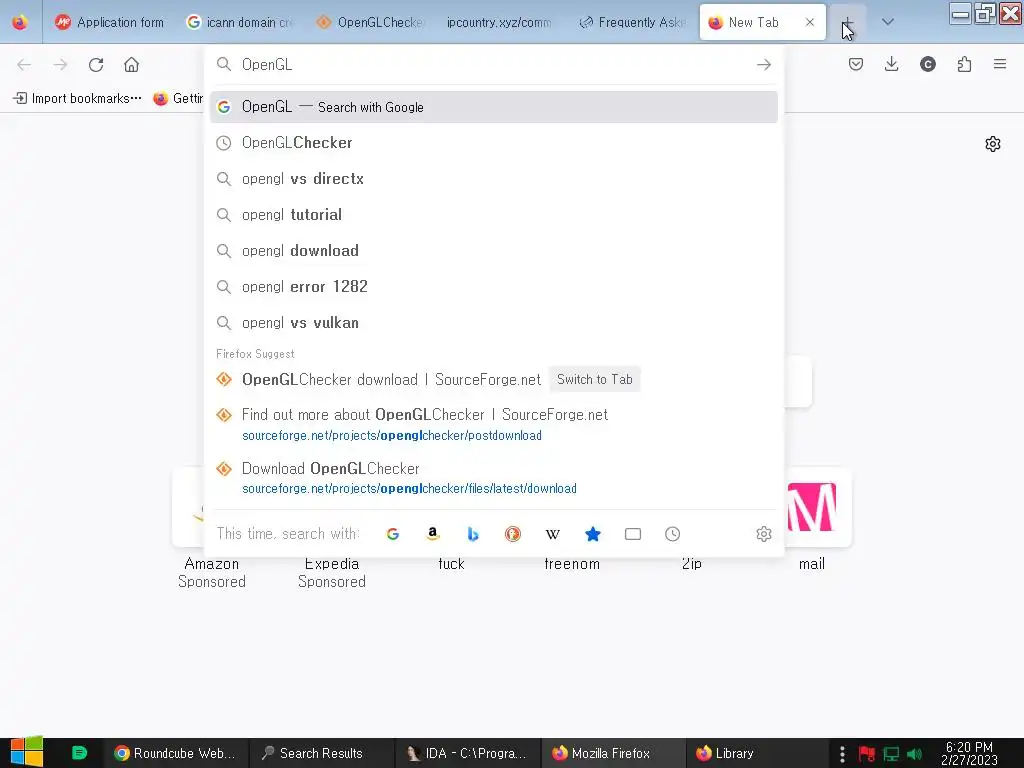Search this time with Google
Screen dimensions: 1024x768
point(392,534)
